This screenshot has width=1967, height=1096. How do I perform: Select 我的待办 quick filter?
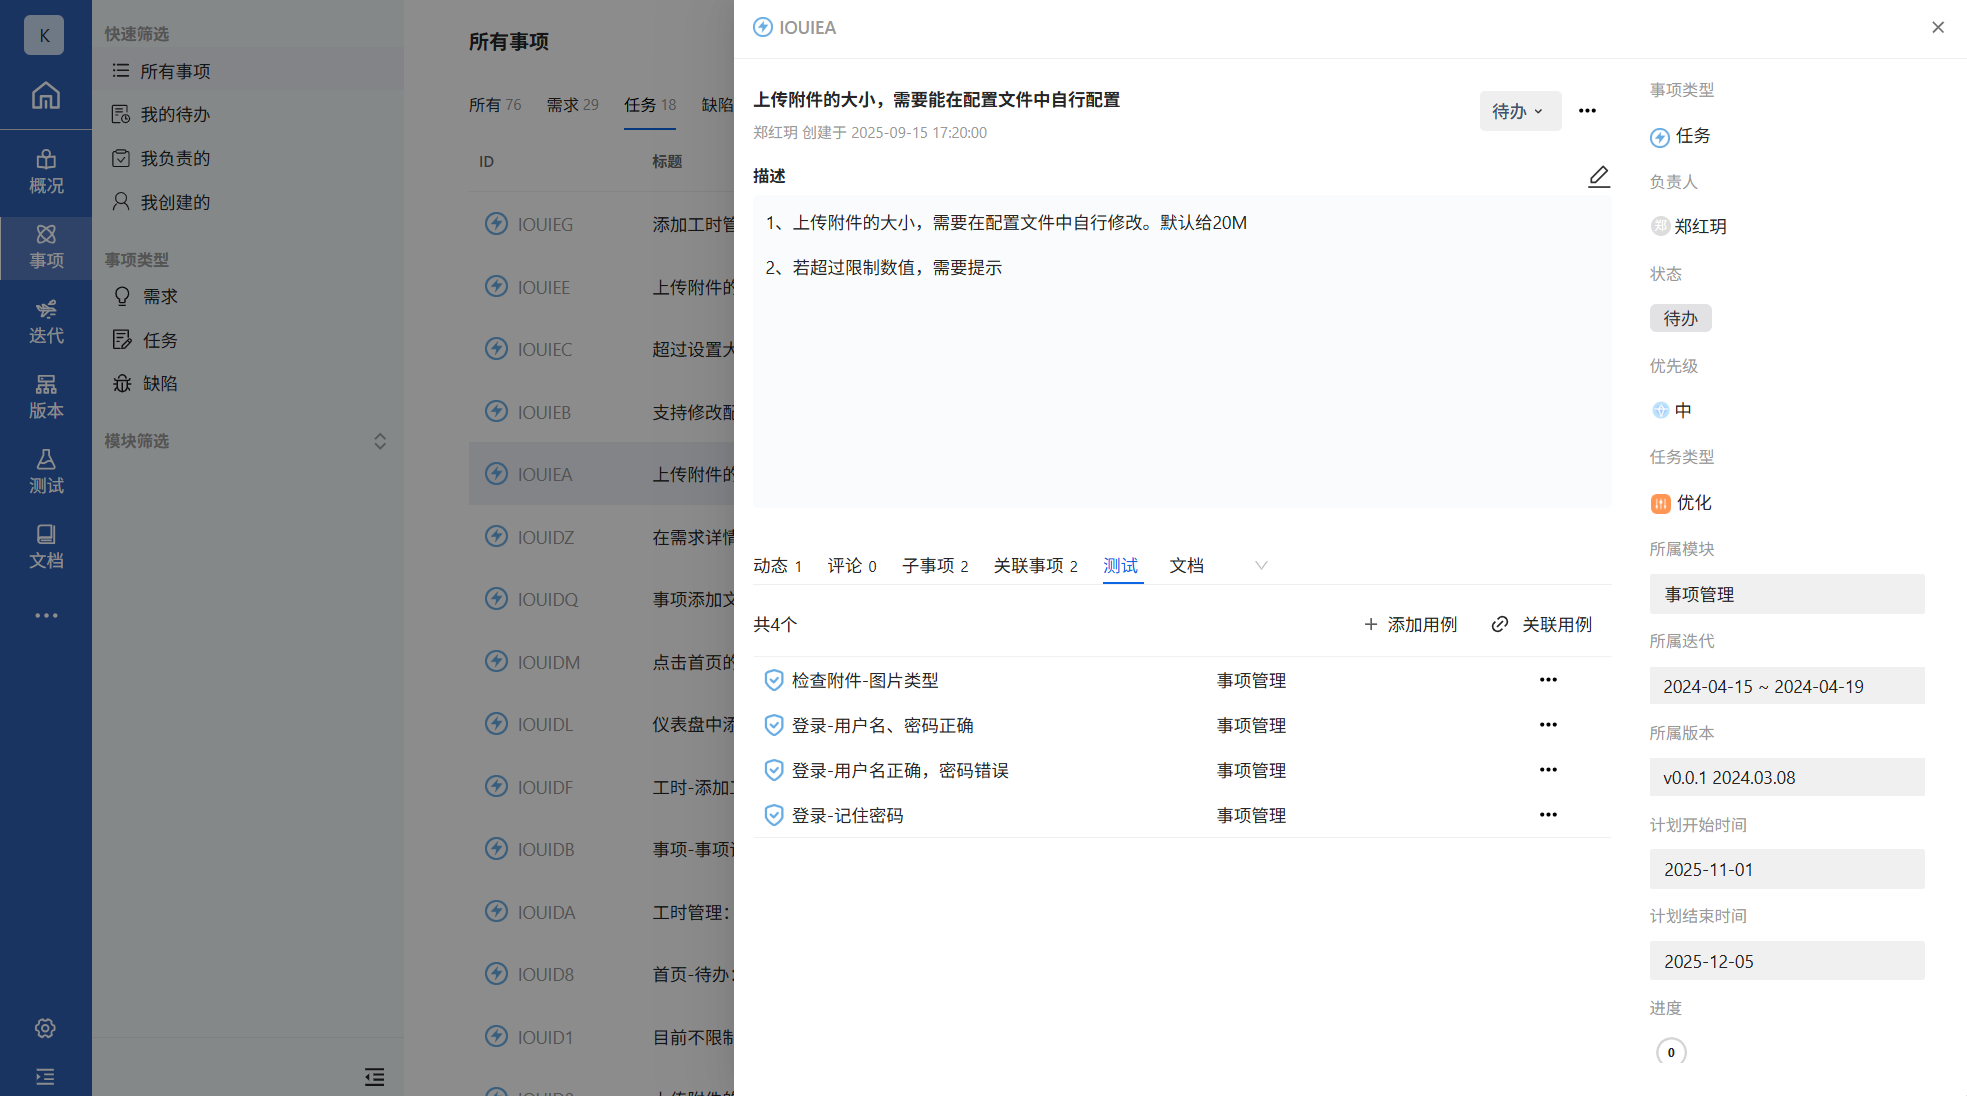click(175, 114)
